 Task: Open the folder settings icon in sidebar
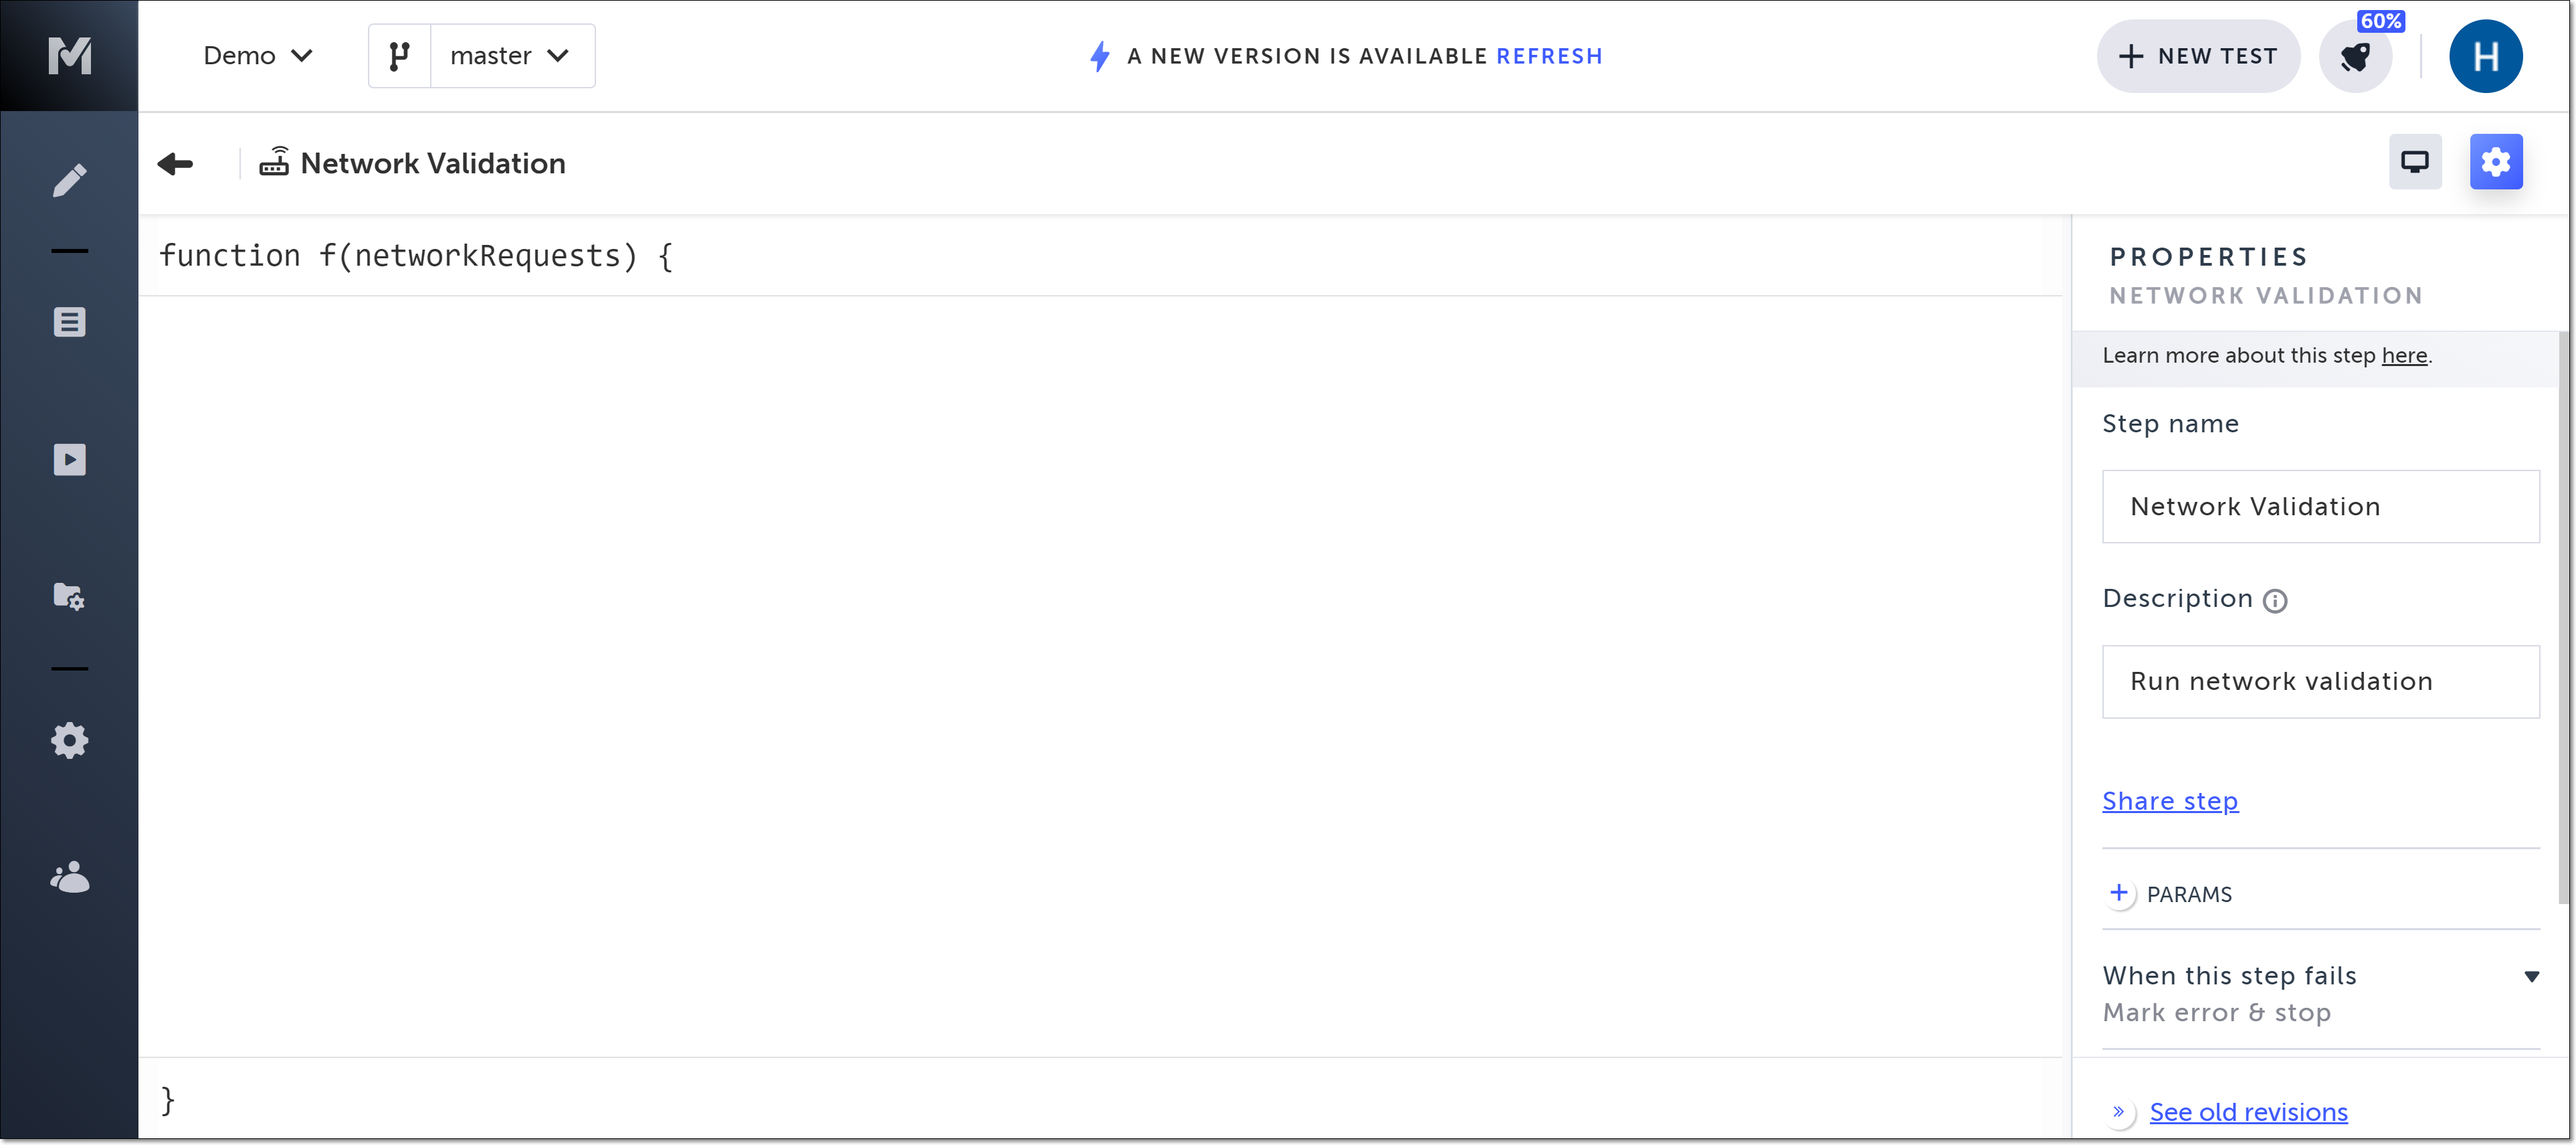[69, 596]
